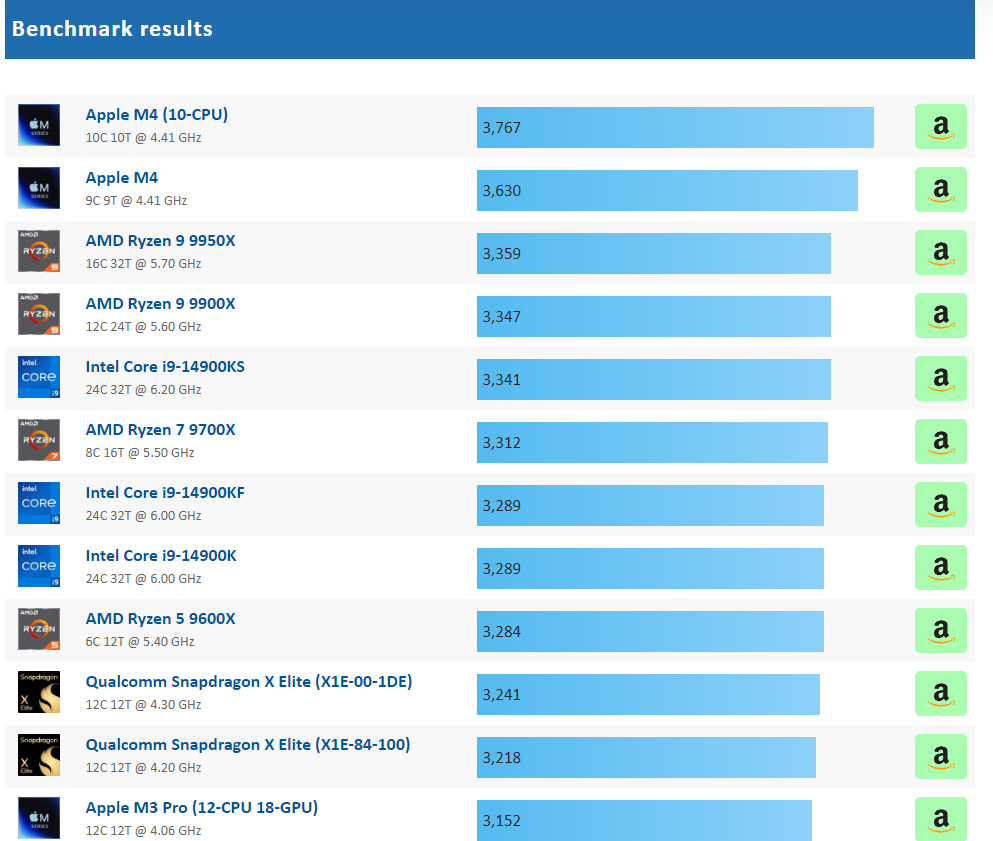Open Amazon icon for Snapdragon X1E-00-1DE
This screenshot has width=993, height=841.
click(940, 693)
